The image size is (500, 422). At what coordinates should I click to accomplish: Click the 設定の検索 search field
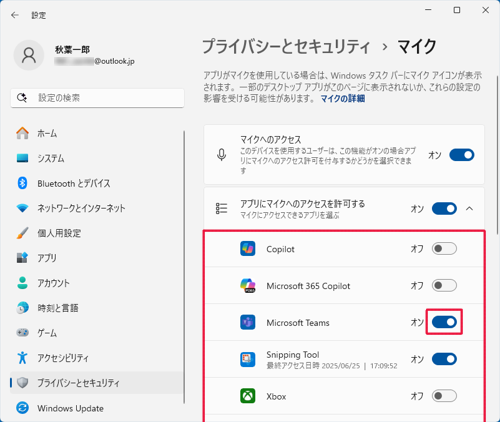[x=97, y=98]
